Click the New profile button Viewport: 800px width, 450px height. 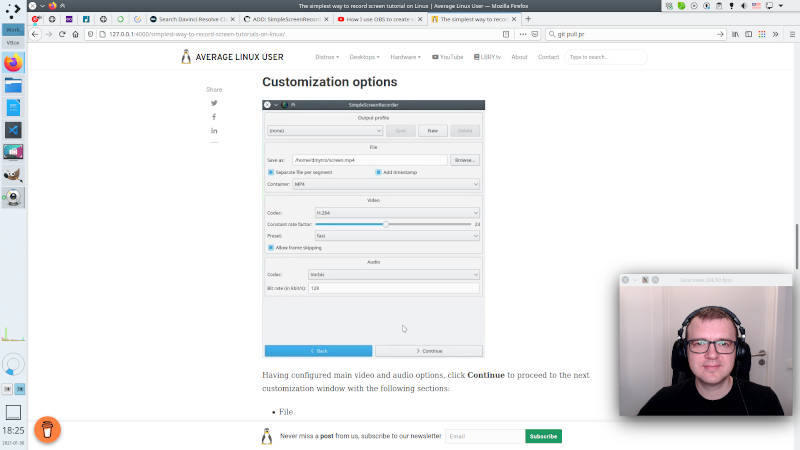pos(433,131)
